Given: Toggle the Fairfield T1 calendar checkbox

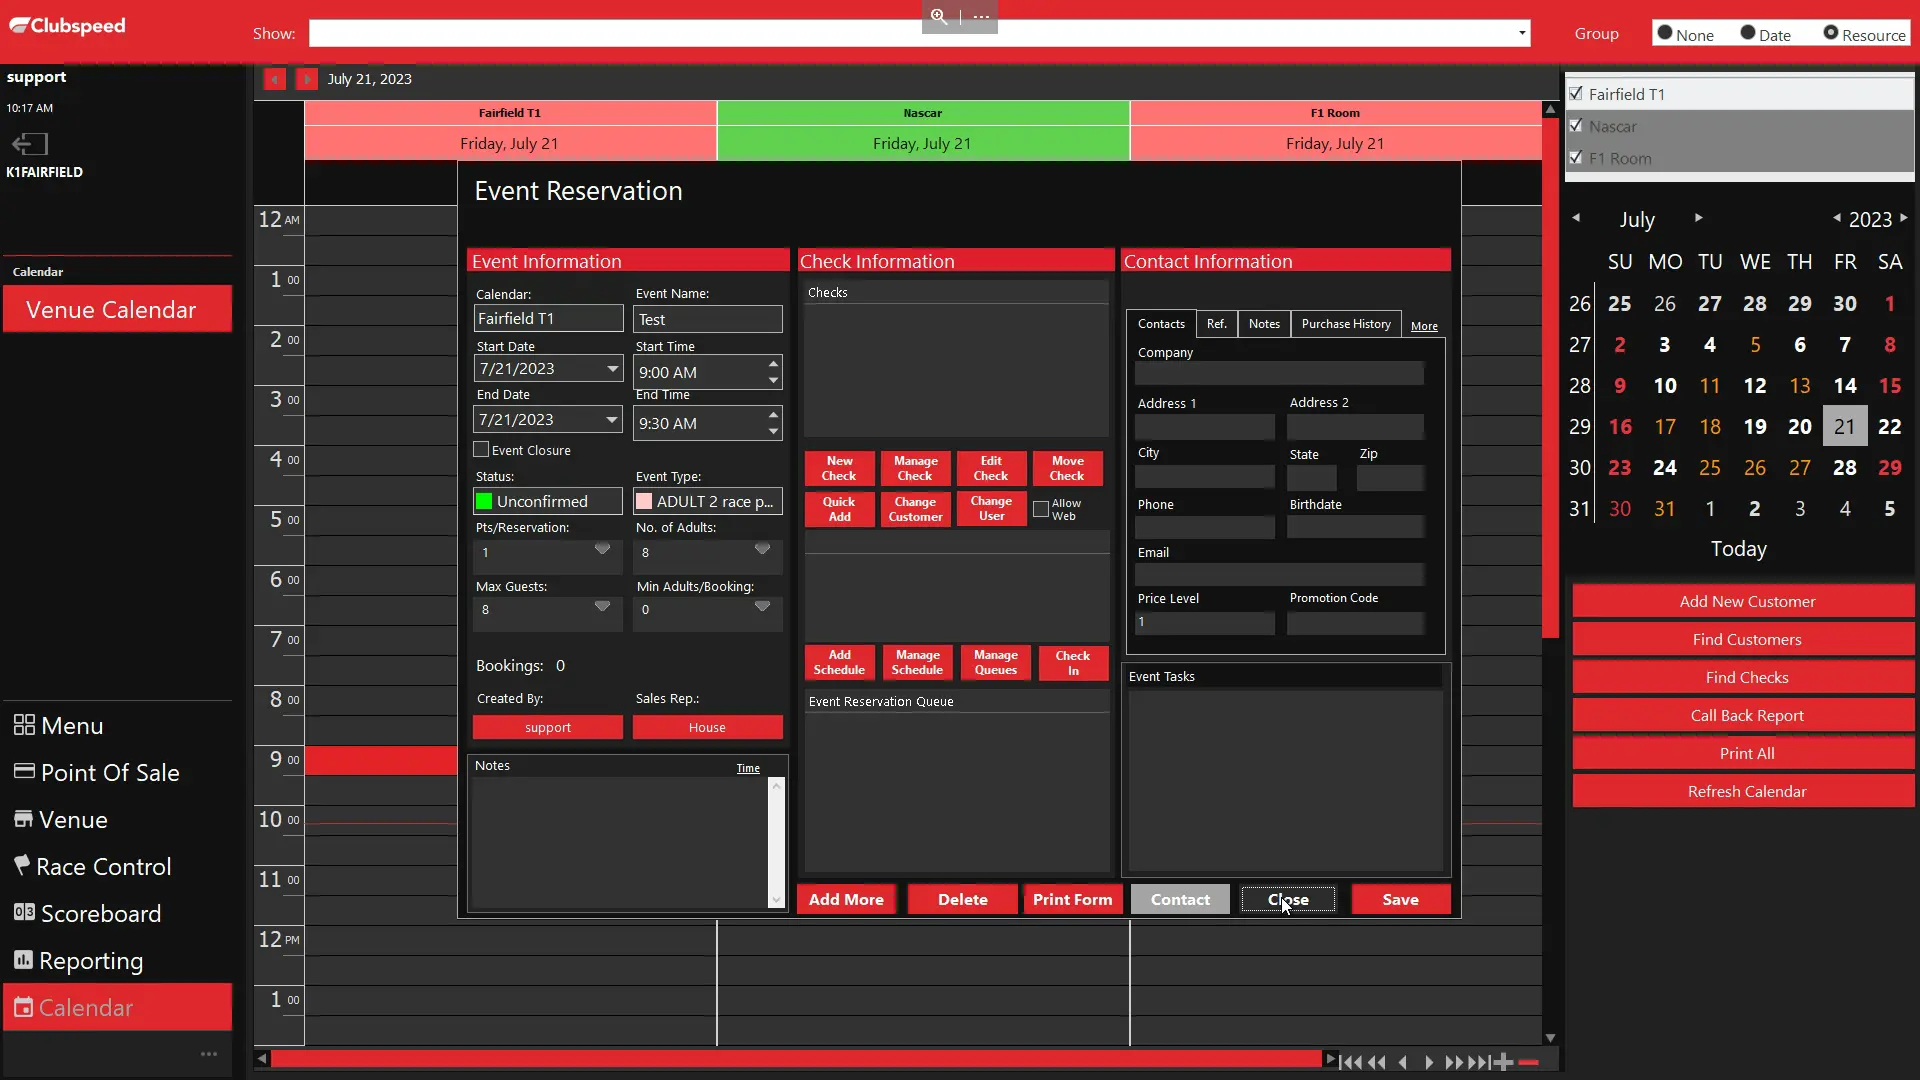Looking at the screenshot, I should click(1577, 94).
